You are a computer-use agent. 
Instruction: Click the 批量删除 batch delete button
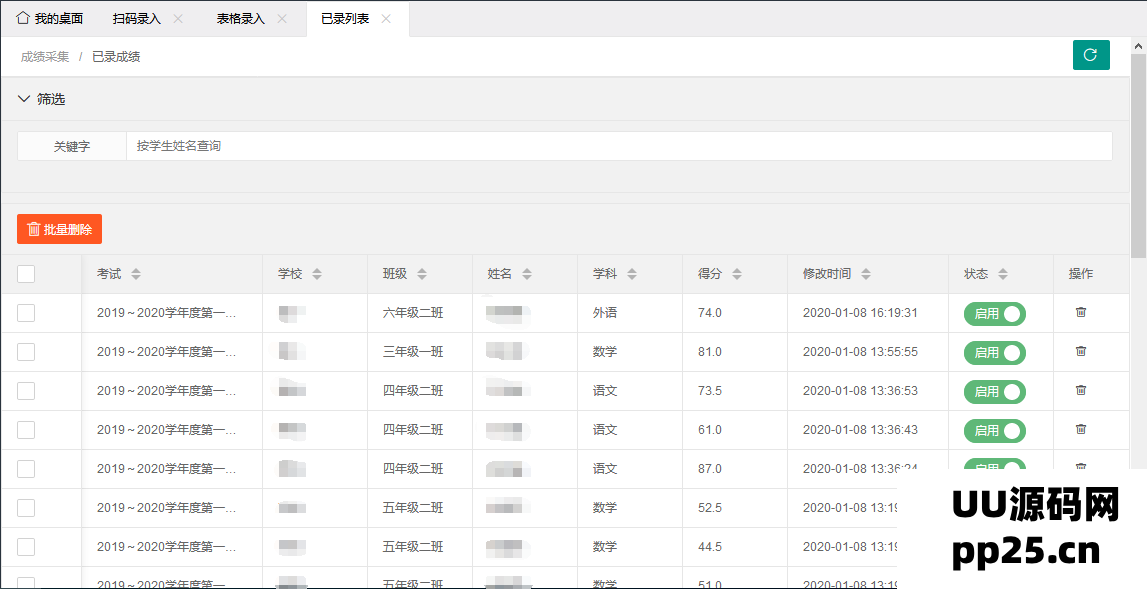coord(59,229)
